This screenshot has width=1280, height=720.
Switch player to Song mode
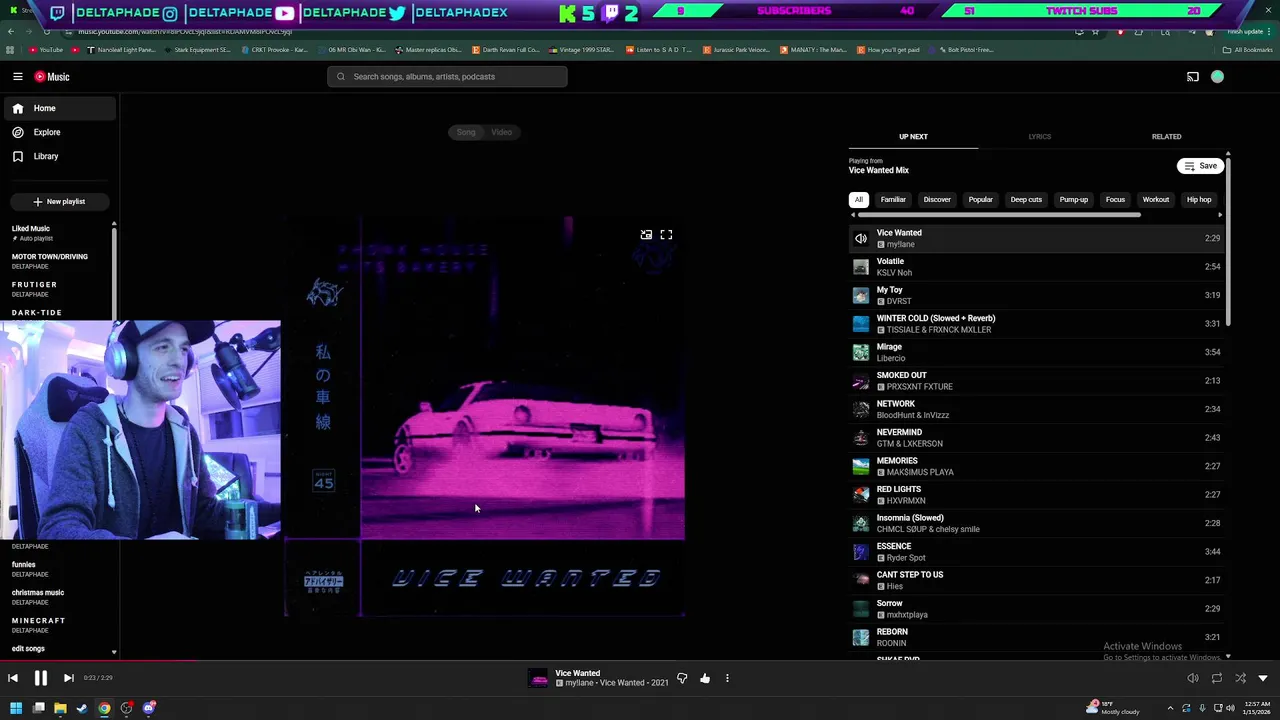466,132
